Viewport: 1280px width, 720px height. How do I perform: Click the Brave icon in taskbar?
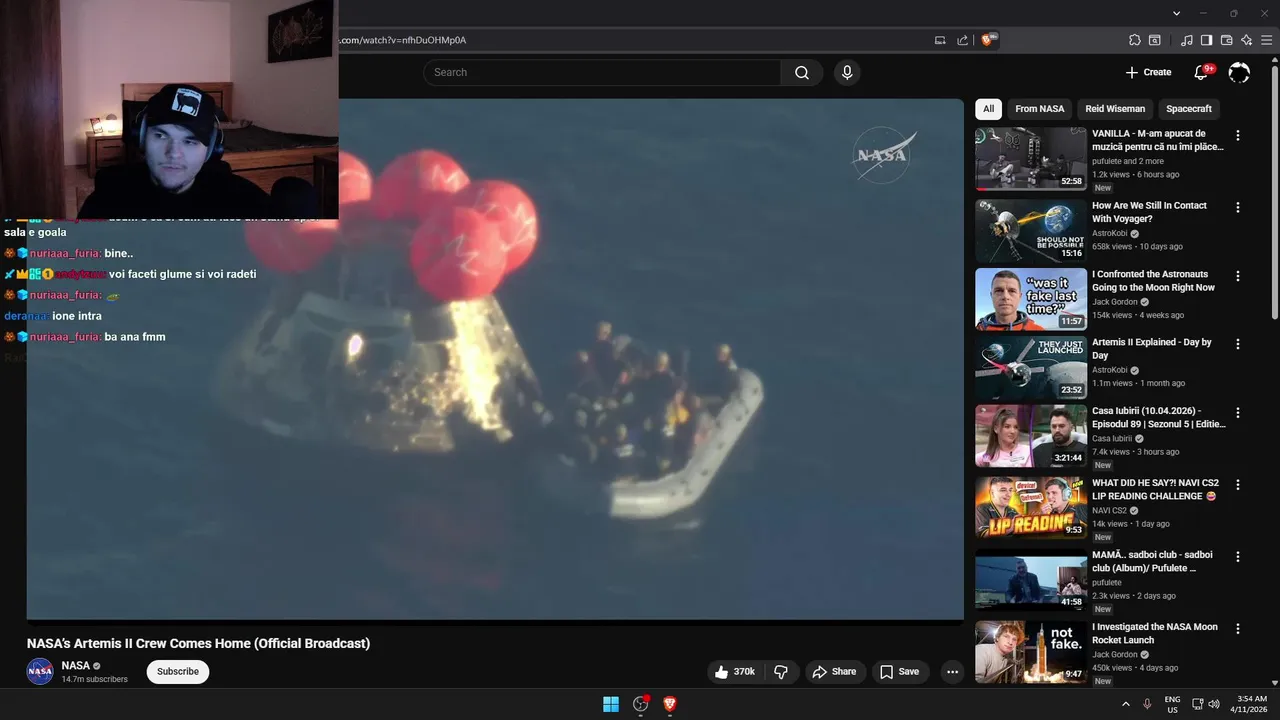[x=670, y=704]
